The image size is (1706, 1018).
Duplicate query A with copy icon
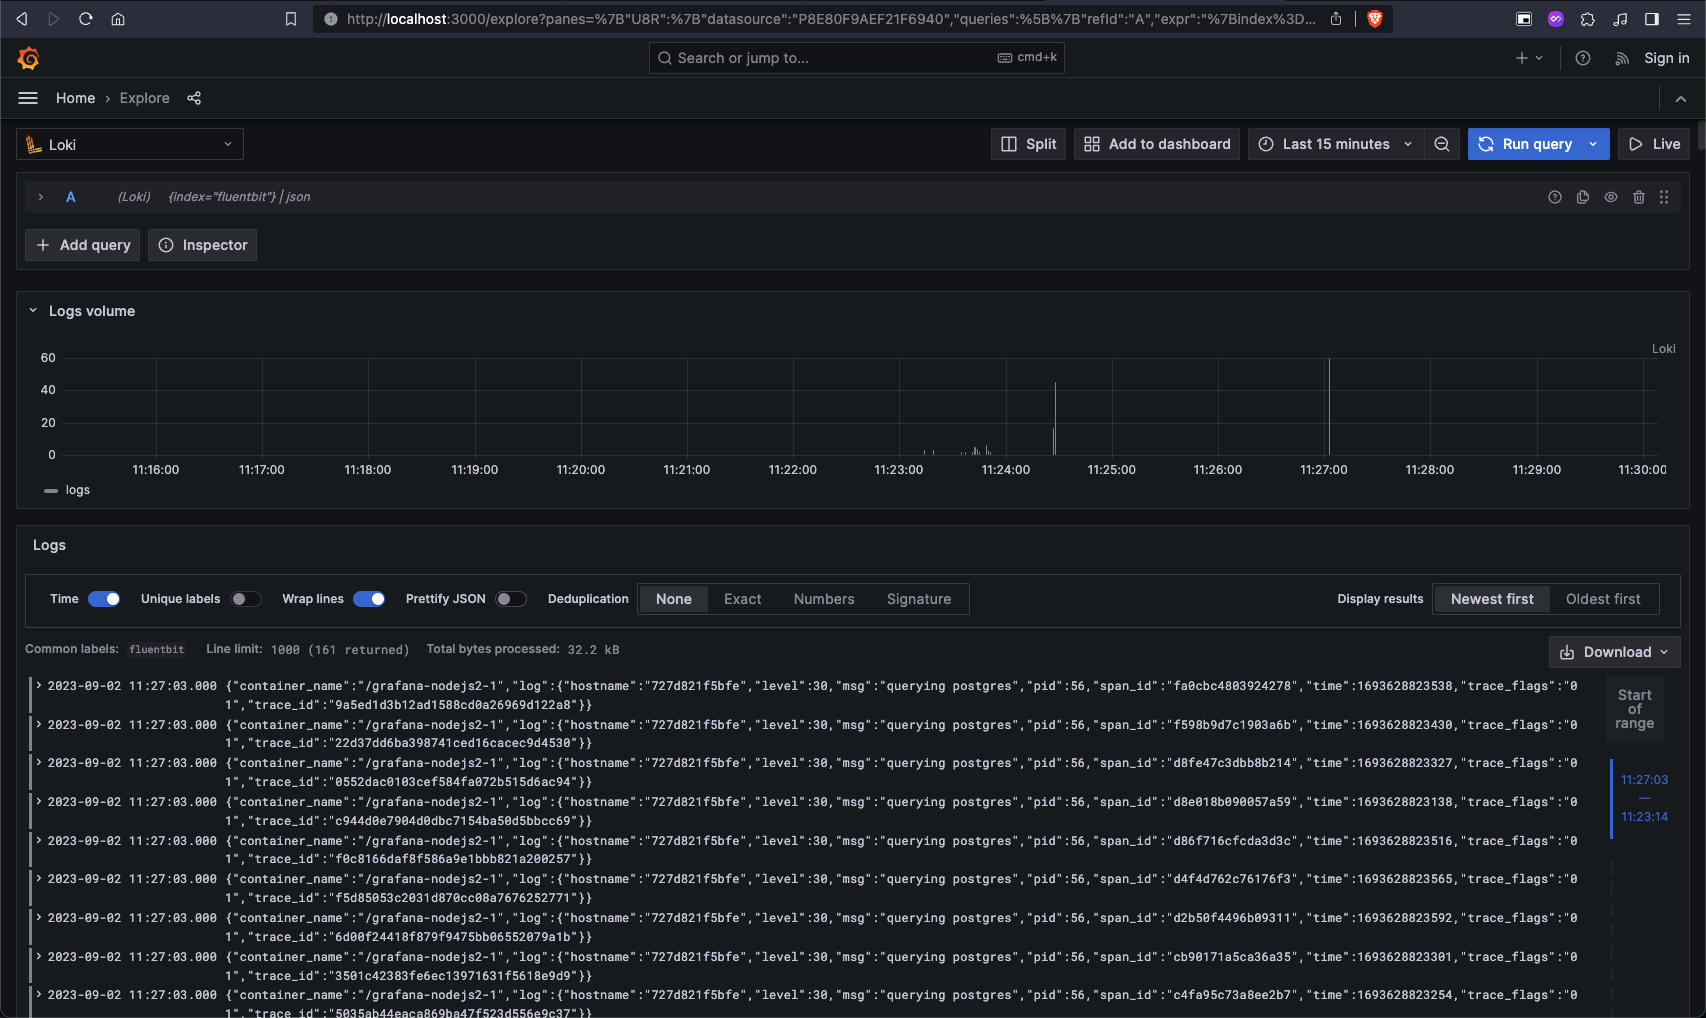tap(1583, 197)
